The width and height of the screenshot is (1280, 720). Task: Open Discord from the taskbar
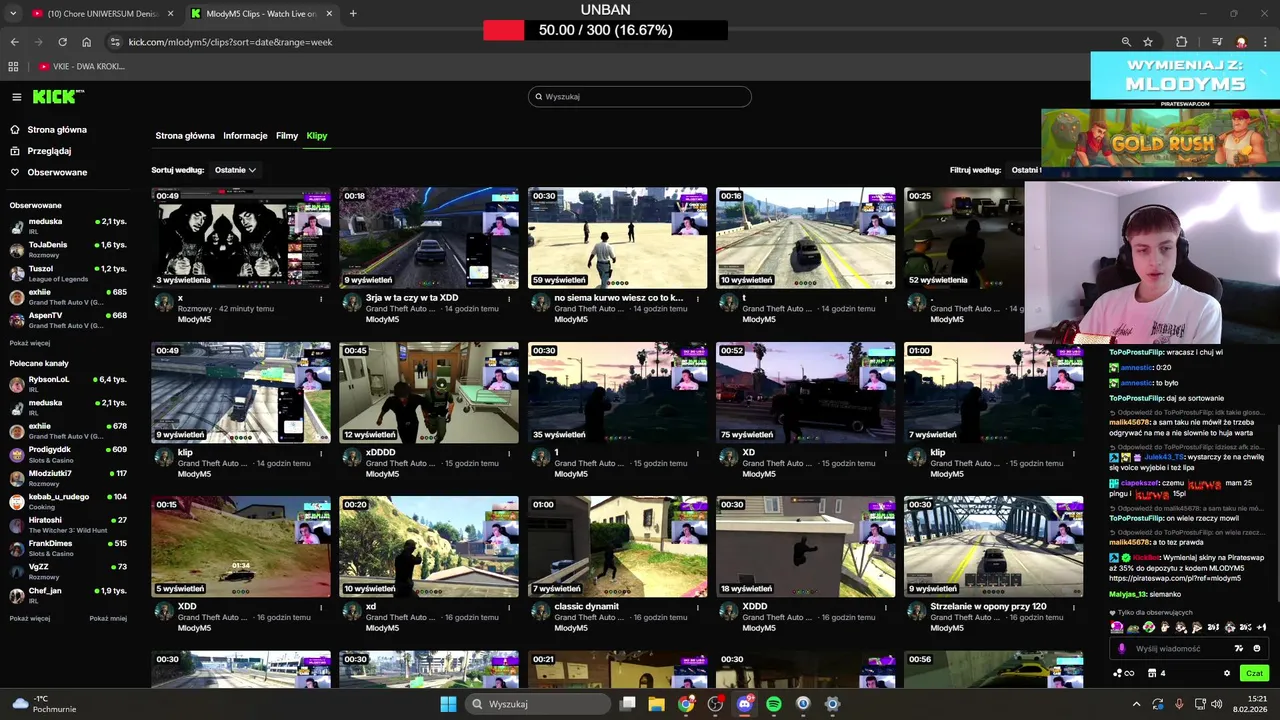(745, 704)
